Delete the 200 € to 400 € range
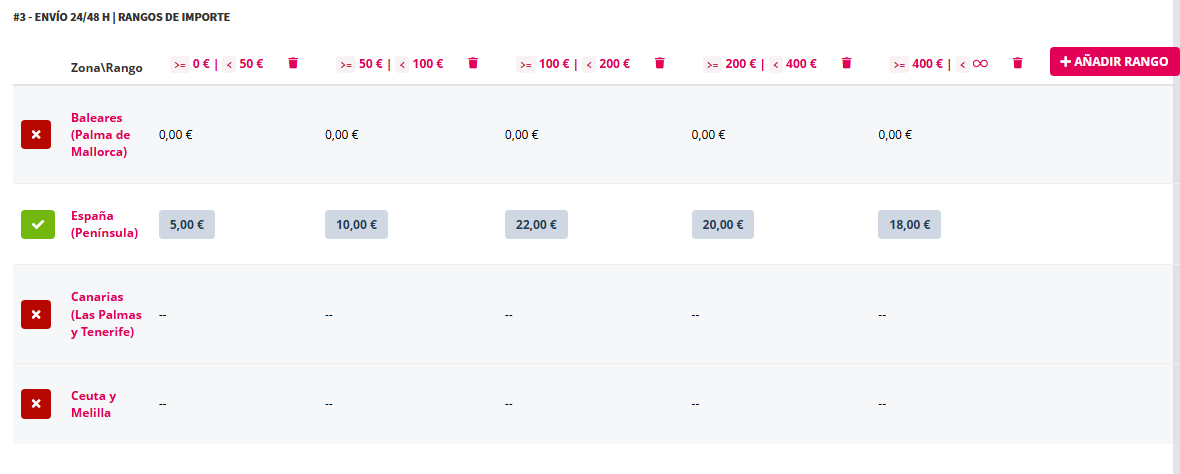1180x474 pixels. coord(846,63)
